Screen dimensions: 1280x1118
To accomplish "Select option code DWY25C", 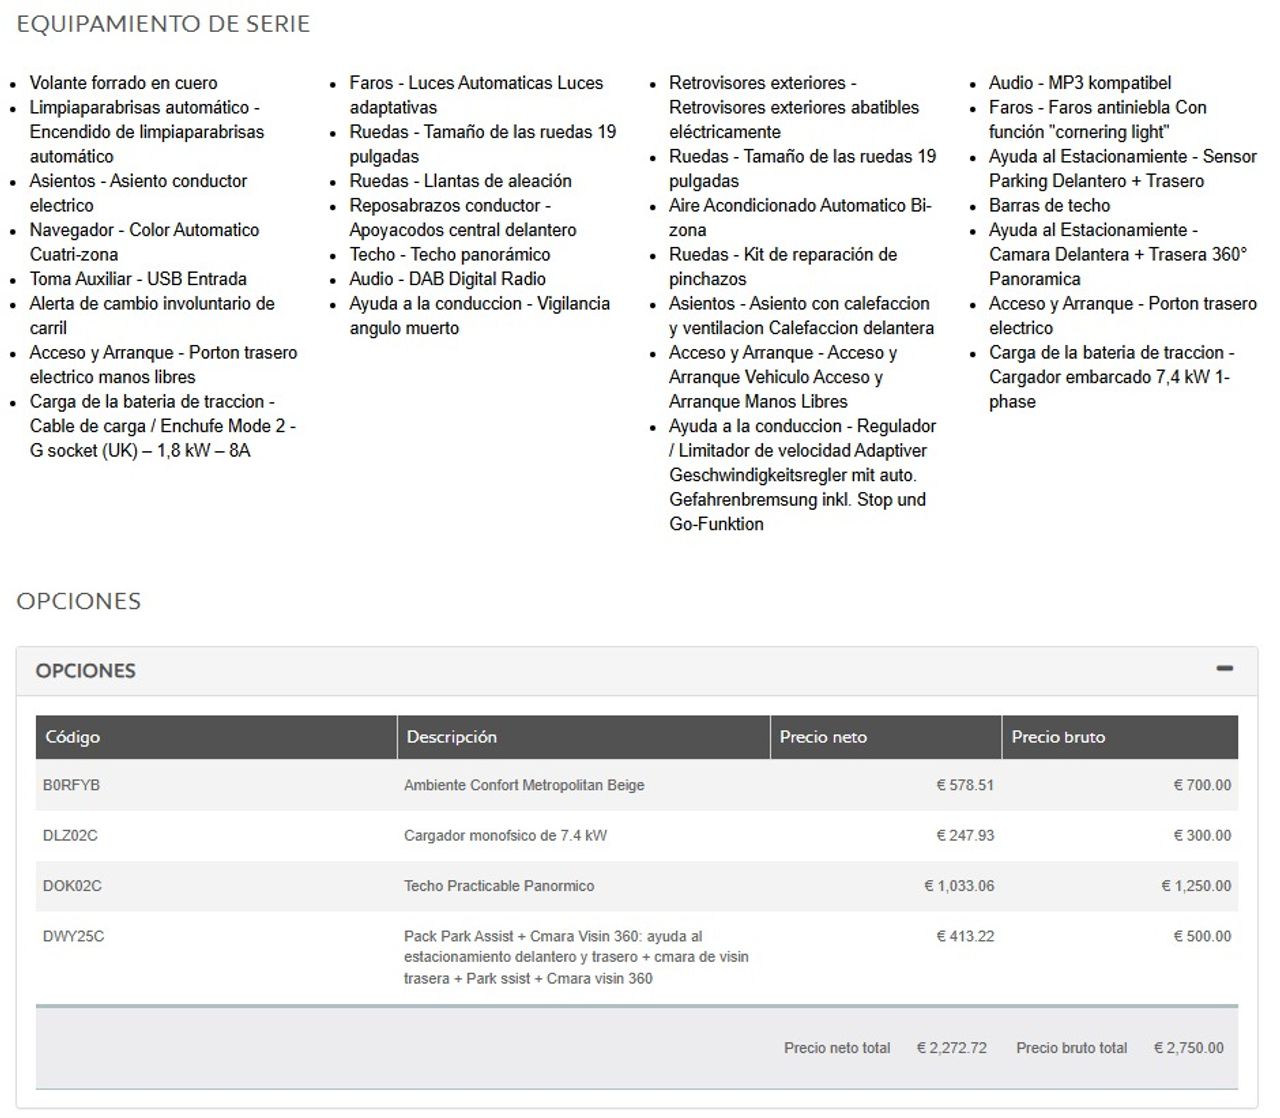I will pos(73,936).
